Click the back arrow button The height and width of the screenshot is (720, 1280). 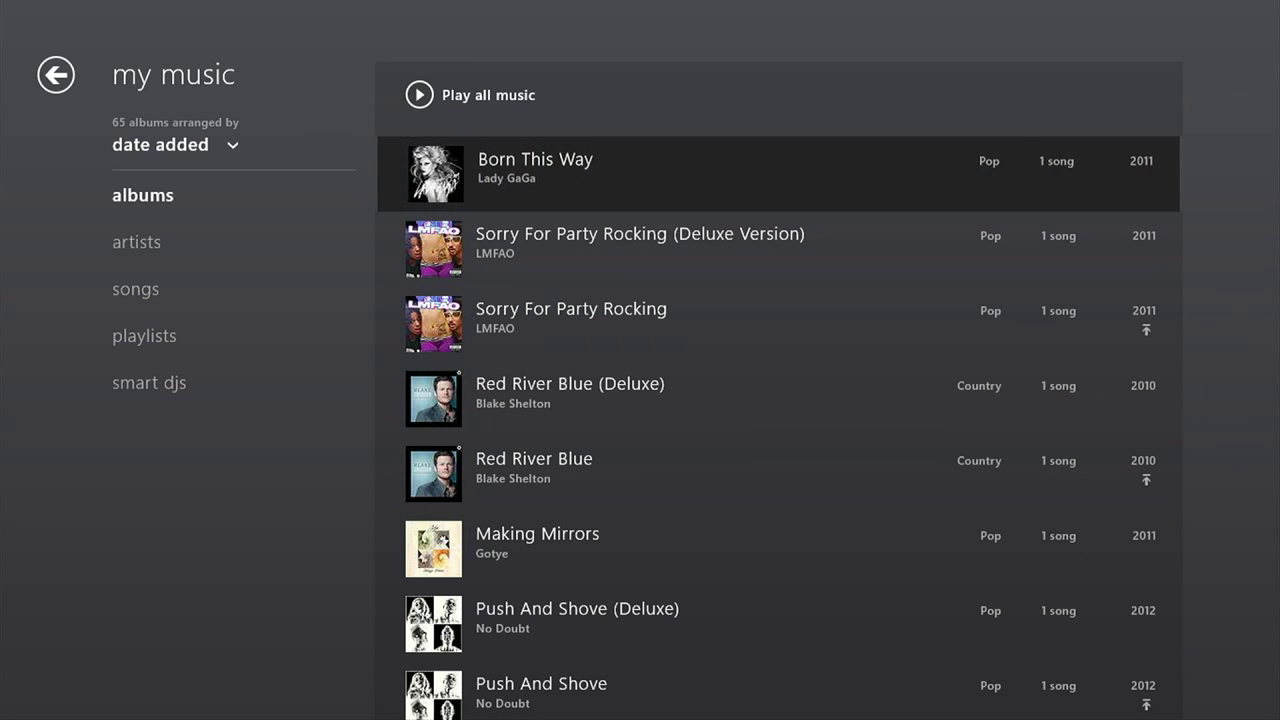56,75
